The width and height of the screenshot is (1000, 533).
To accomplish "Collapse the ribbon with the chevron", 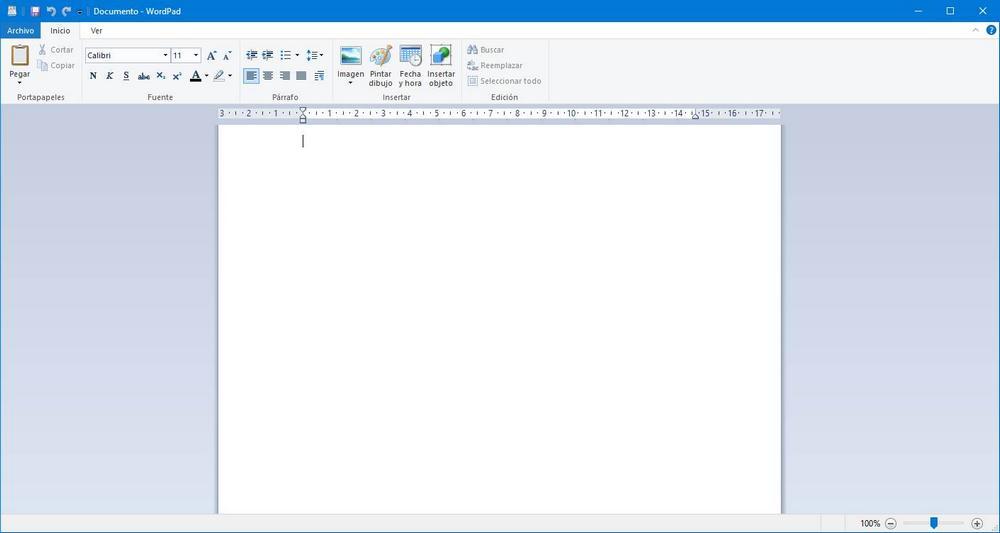I will point(975,30).
